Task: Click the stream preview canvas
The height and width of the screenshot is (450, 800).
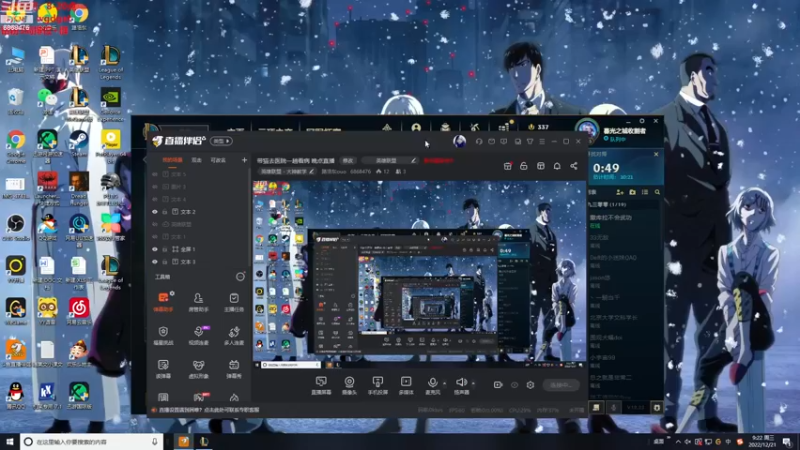Action: pyautogui.click(x=419, y=271)
